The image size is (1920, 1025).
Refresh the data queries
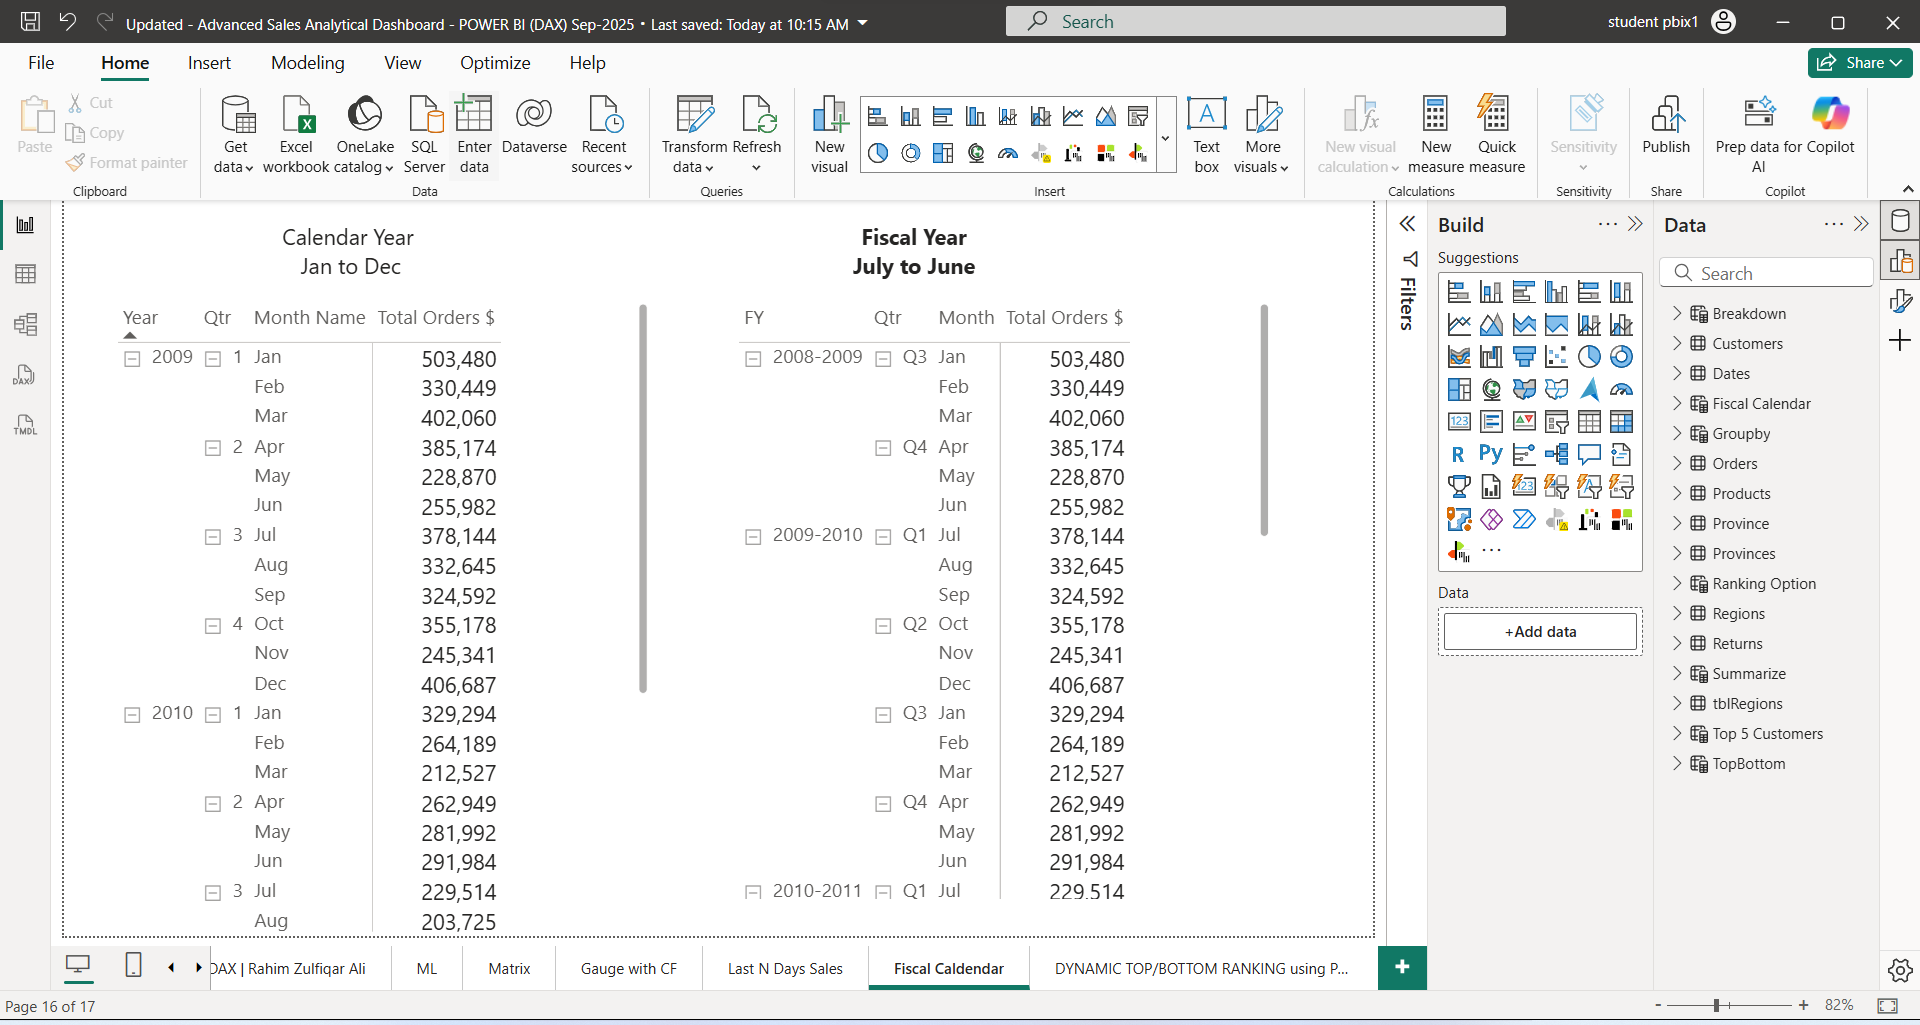(x=758, y=127)
